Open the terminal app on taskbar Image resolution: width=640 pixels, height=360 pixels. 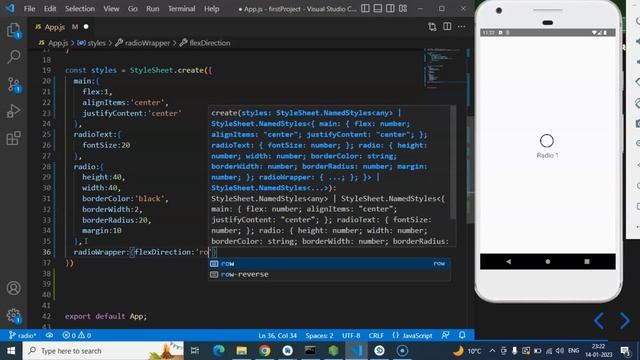[310, 351]
